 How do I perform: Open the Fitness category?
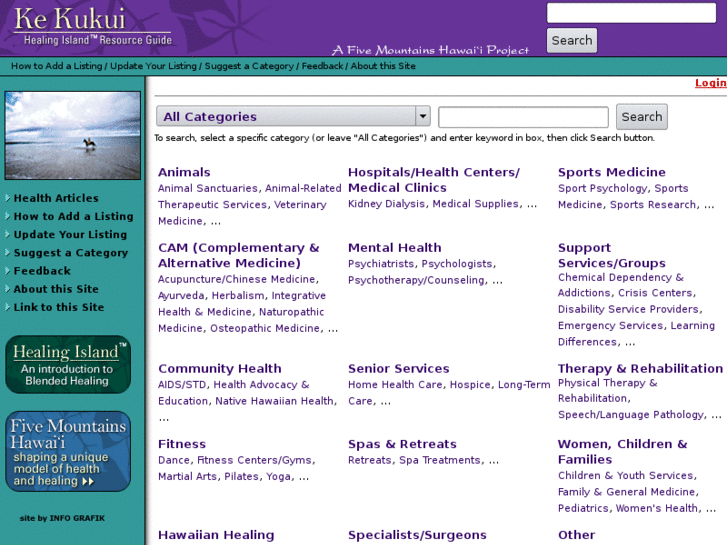(182, 444)
